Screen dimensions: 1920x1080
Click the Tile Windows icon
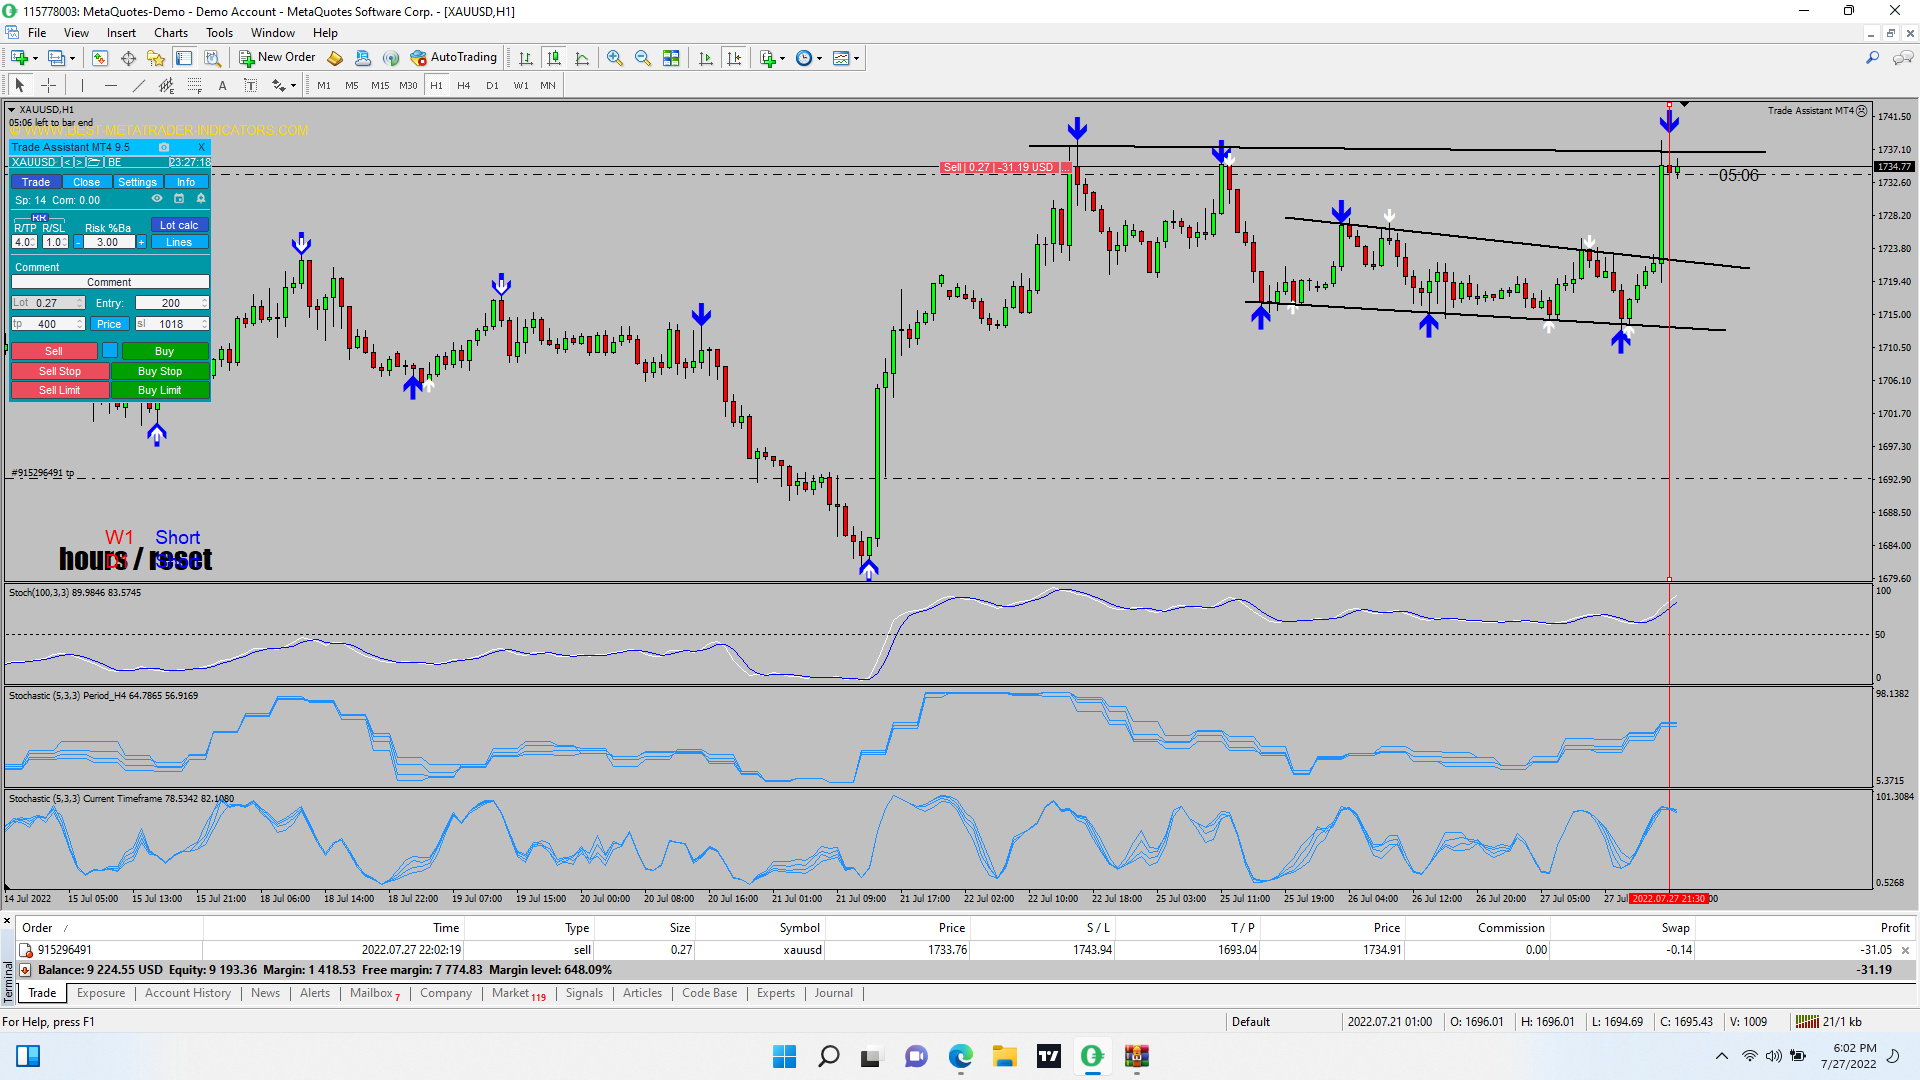tap(671, 58)
